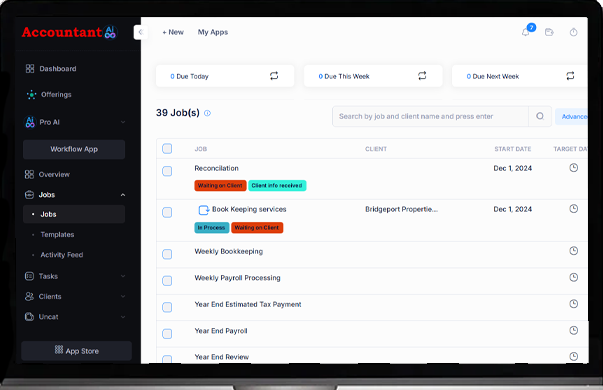Click the search magnifier icon
Screen dimensions: 603x390
(540, 116)
